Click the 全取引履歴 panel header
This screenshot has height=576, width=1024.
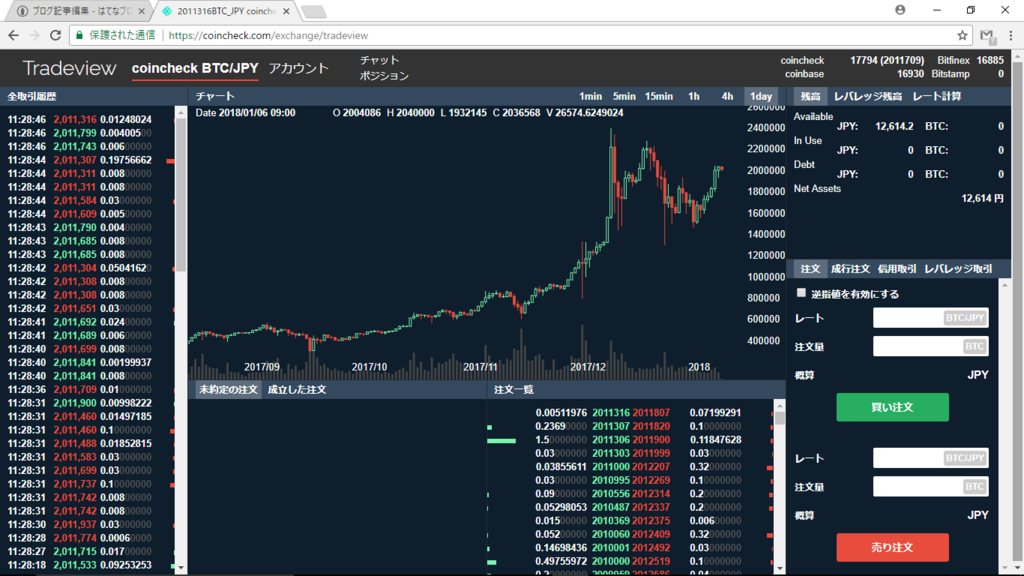[x=31, y=96]
